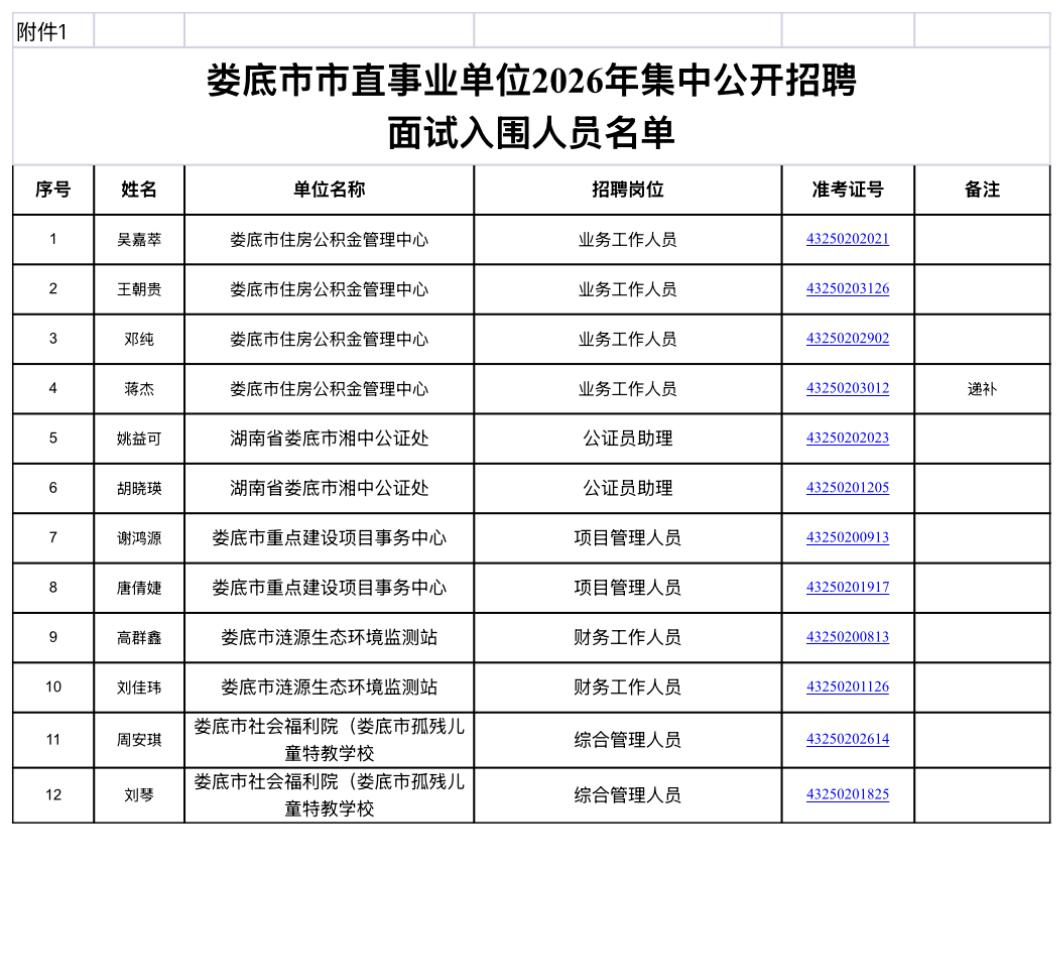Image resolution: width=1061 pixels, height=977 pixels.
Task: Select the document title 面试入围人员名单
Action: (x=531, y=133)
